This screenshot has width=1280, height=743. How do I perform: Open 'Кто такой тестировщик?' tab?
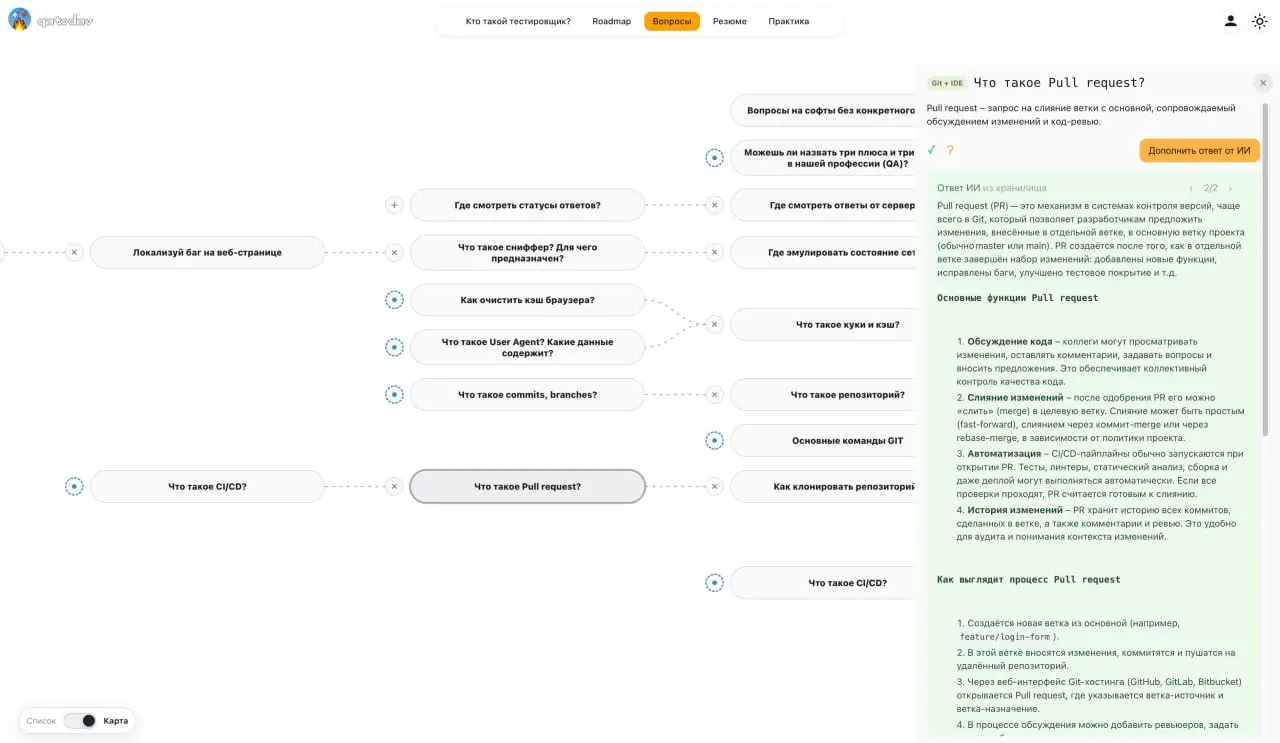click(518, 21)
